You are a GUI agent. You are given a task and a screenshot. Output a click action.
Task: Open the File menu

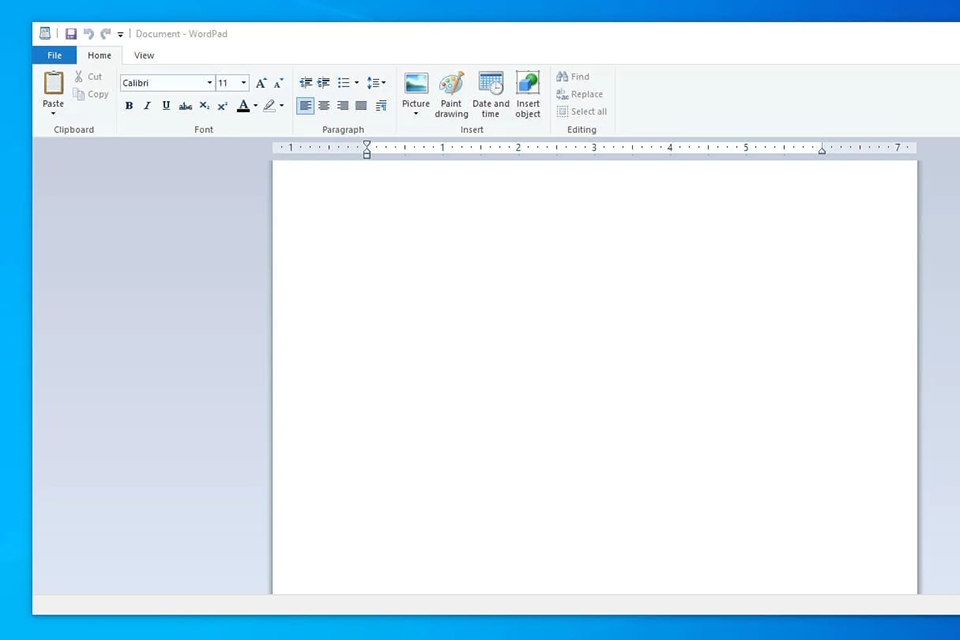(54, 55)
